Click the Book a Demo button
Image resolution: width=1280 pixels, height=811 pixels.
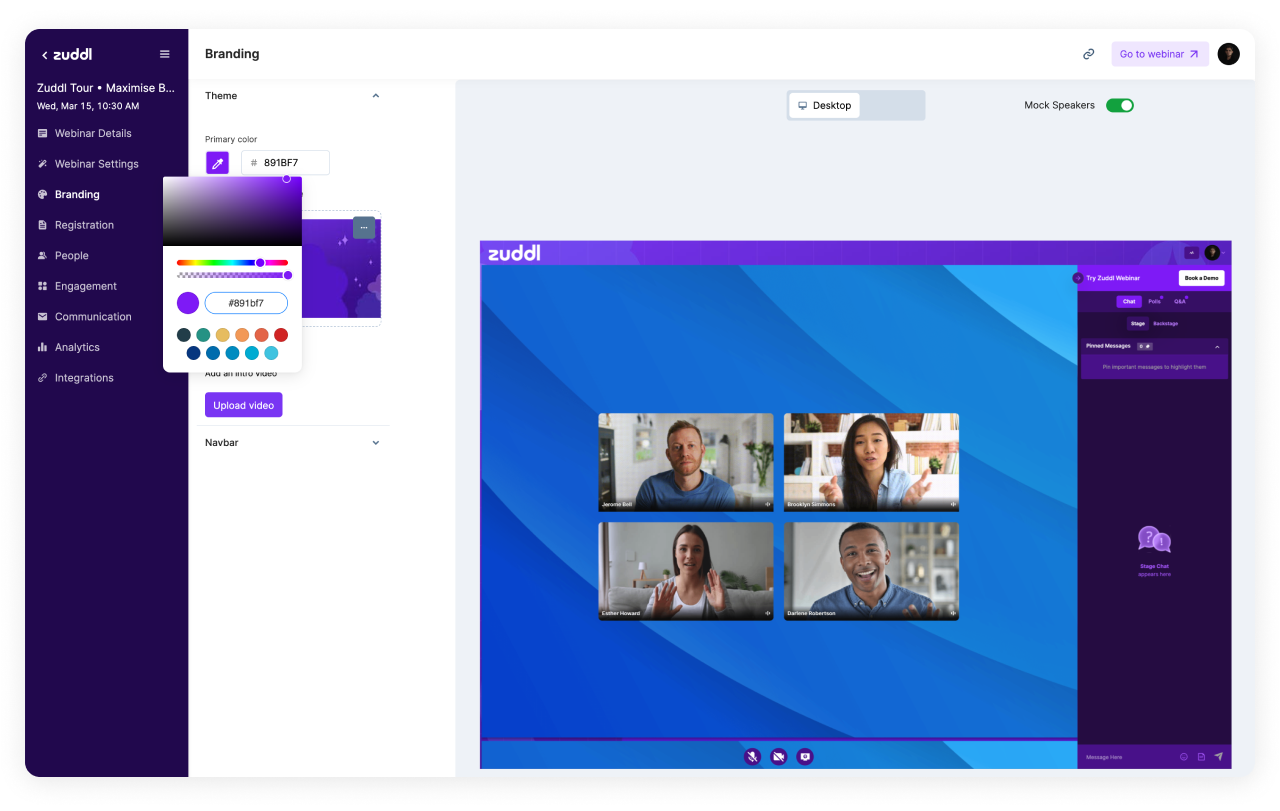pyautogui.click(x=1201, y=278)
